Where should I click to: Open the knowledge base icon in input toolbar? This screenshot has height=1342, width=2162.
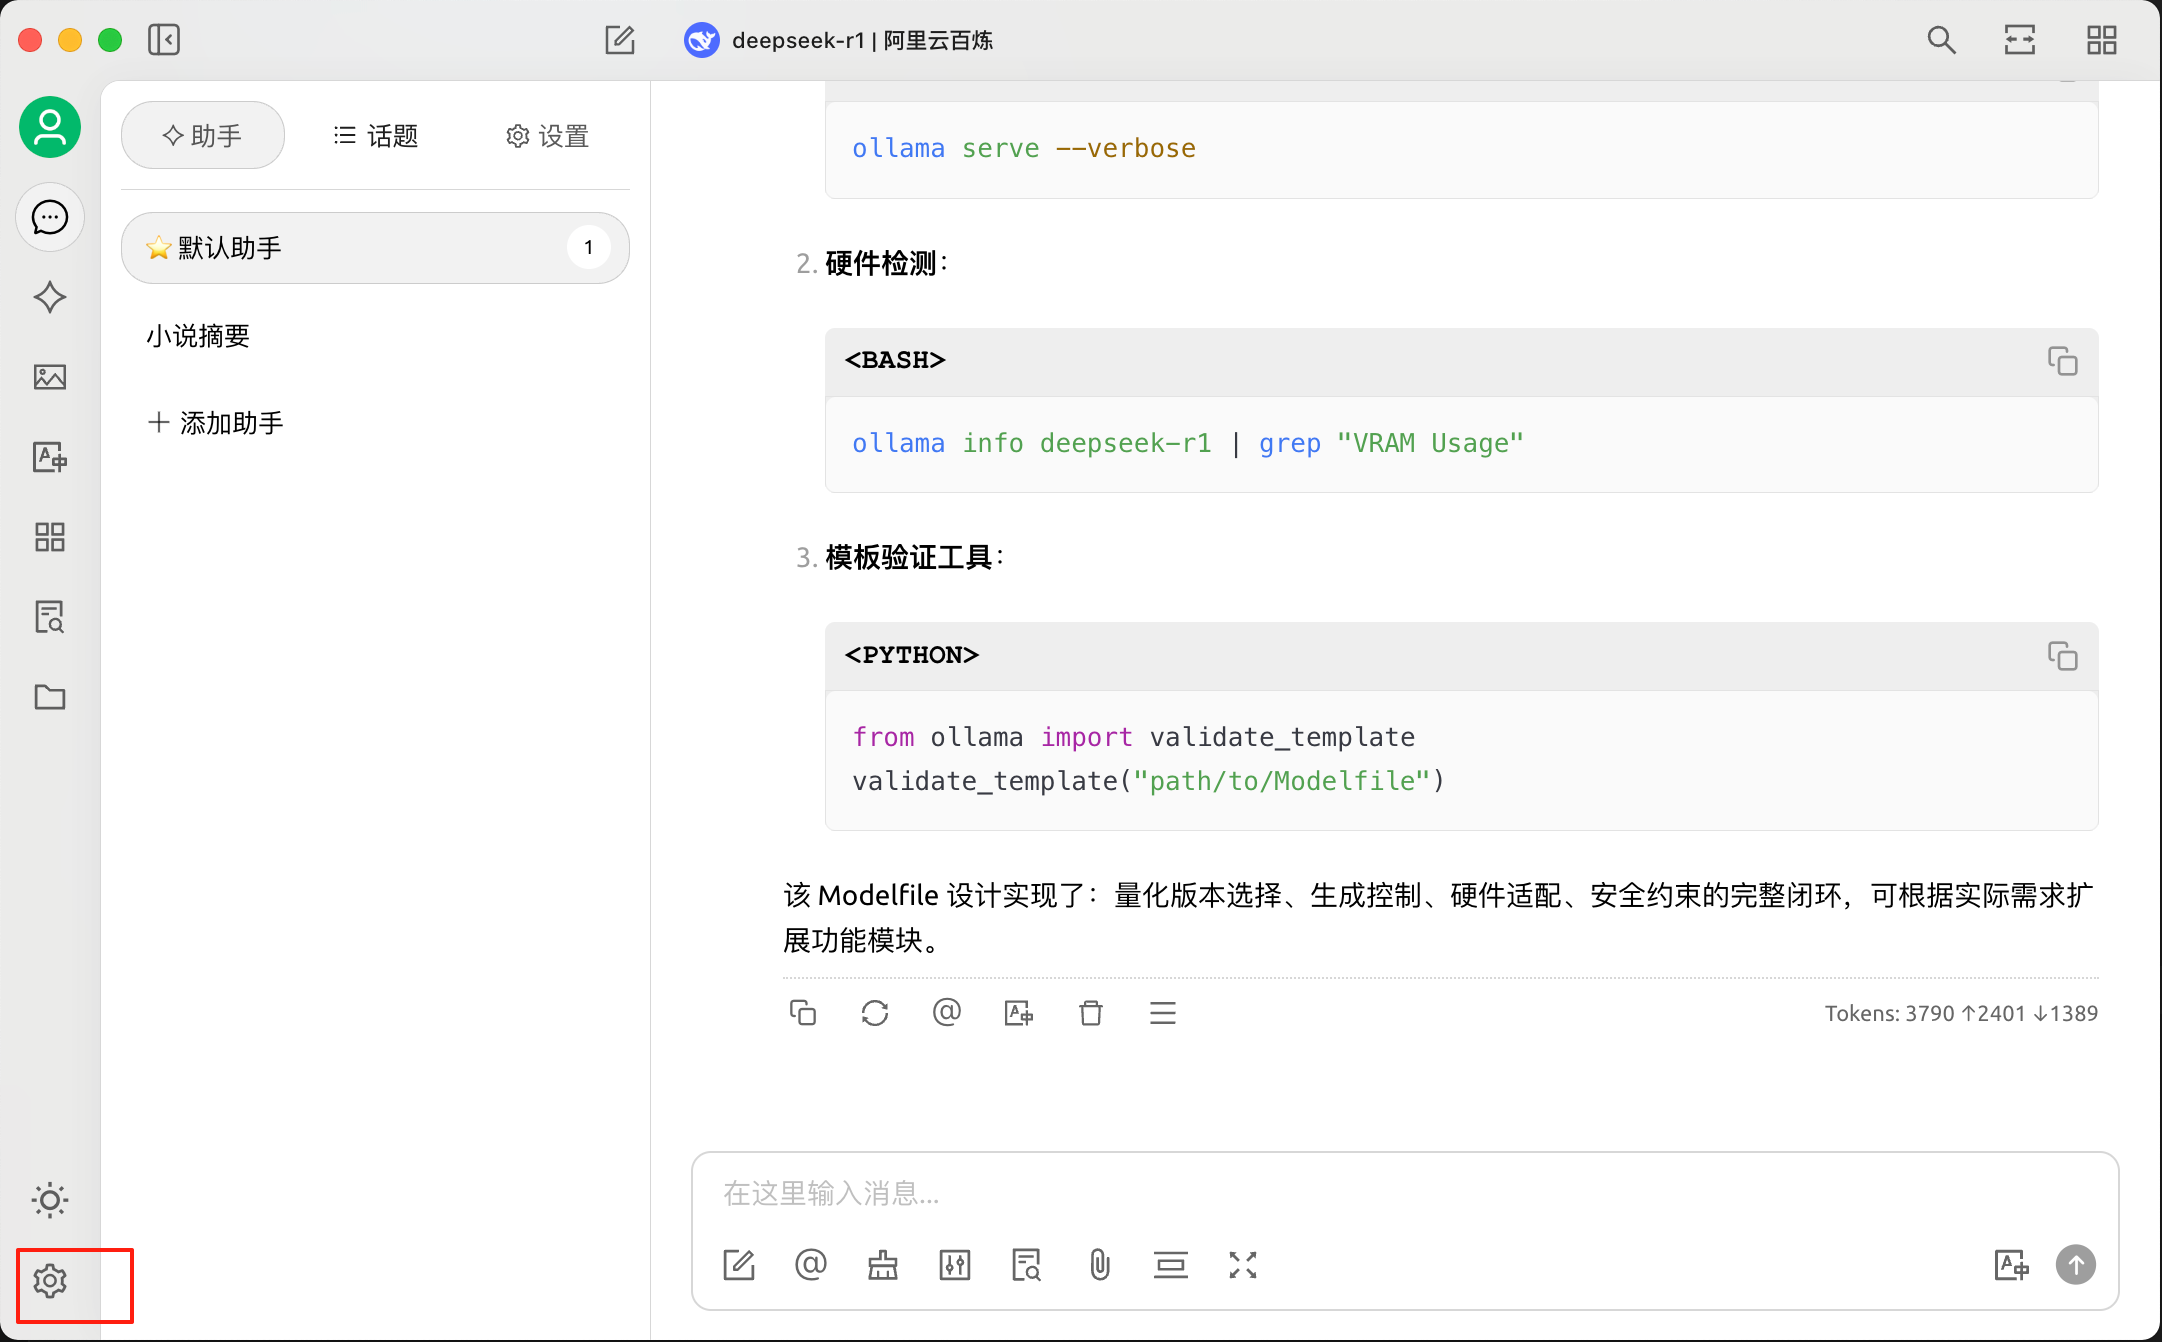point(1027,1265)
